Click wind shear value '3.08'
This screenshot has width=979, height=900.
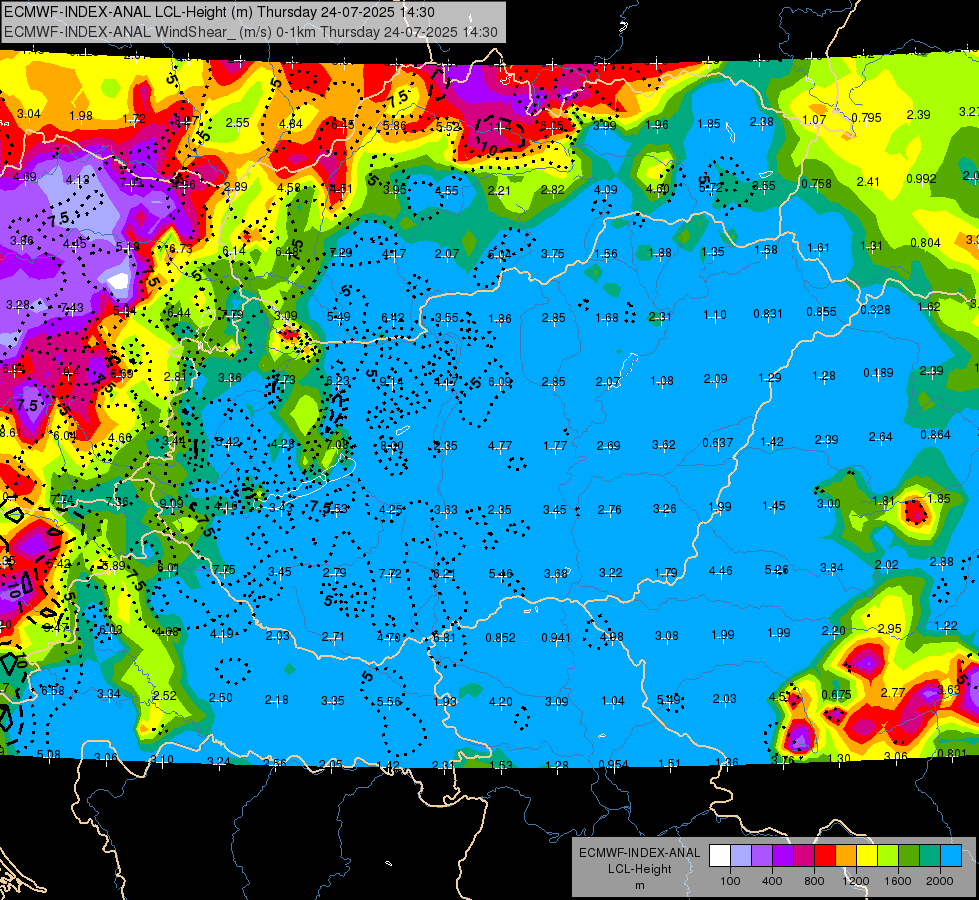click(x=667, y=636)
